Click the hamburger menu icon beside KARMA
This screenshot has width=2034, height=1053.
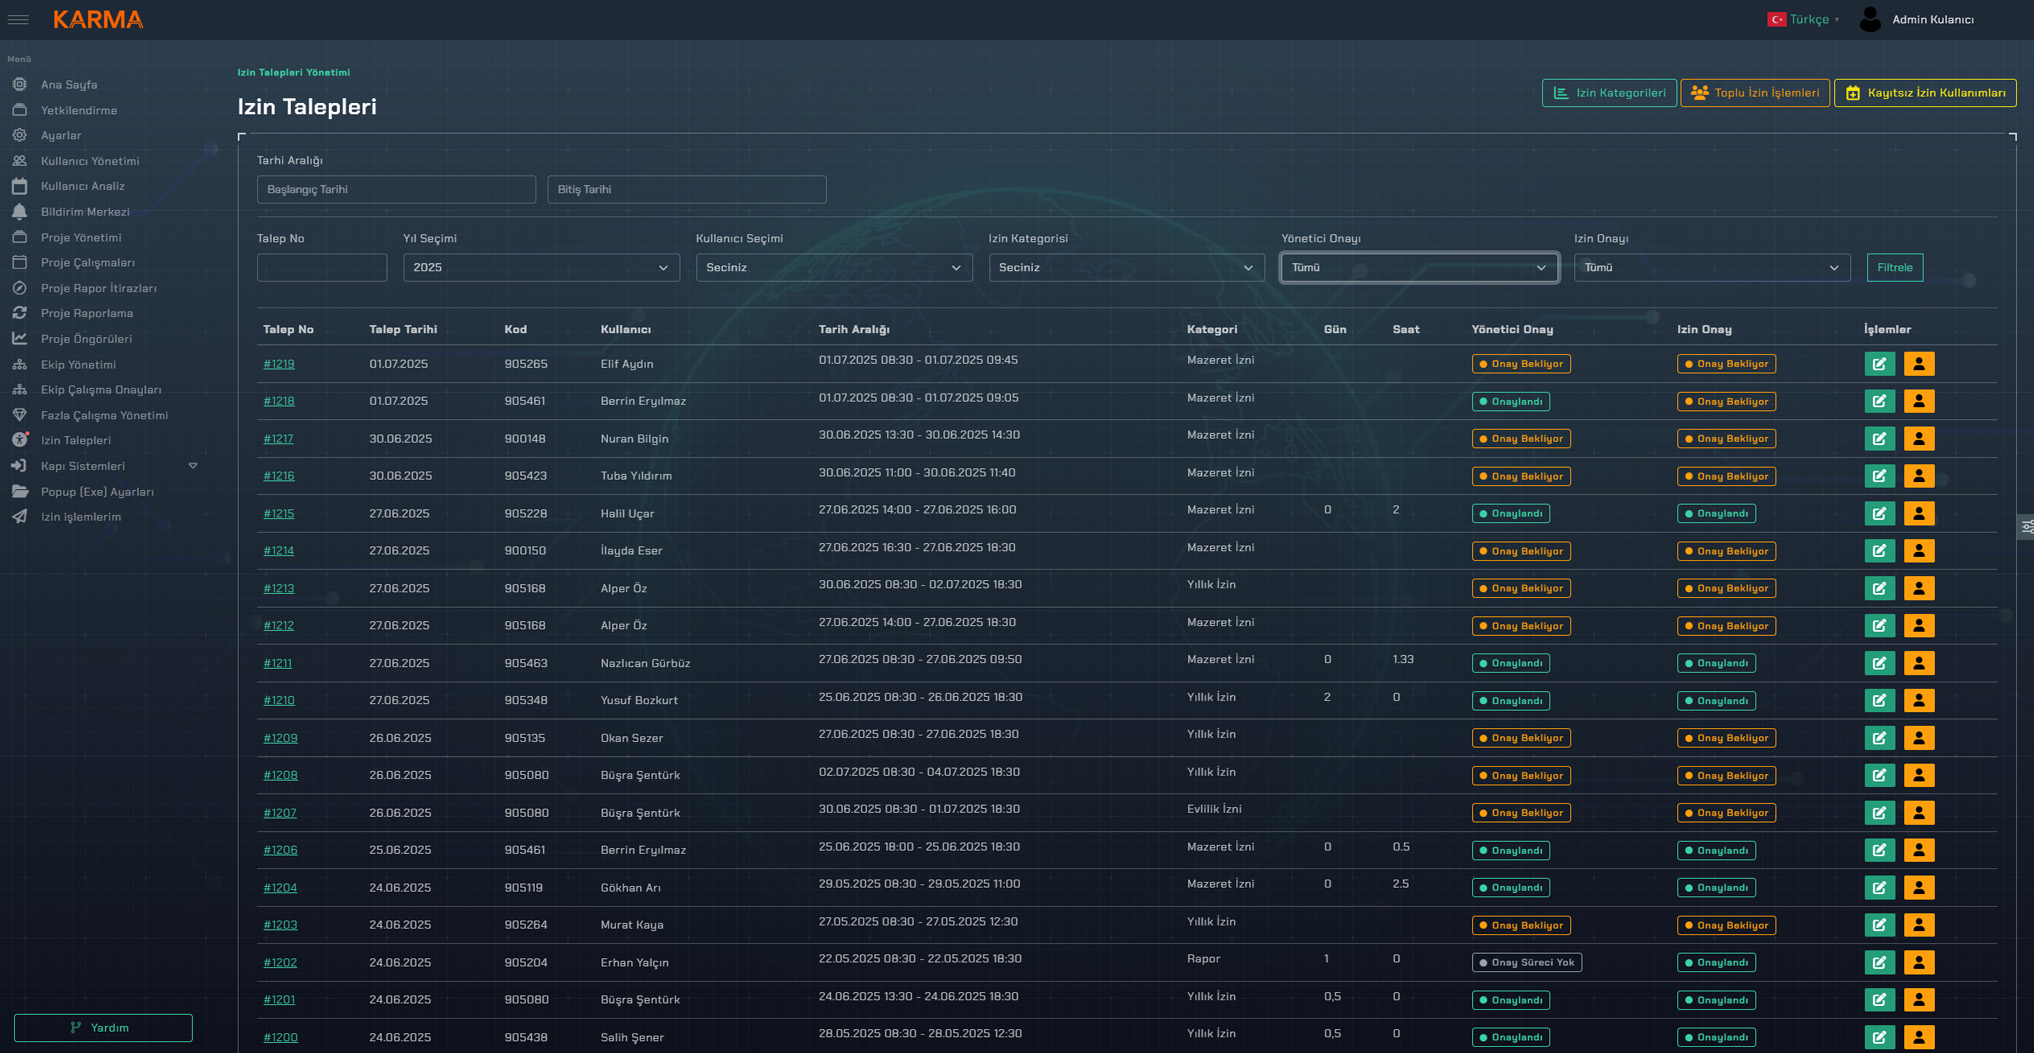(x=18, y=19)
